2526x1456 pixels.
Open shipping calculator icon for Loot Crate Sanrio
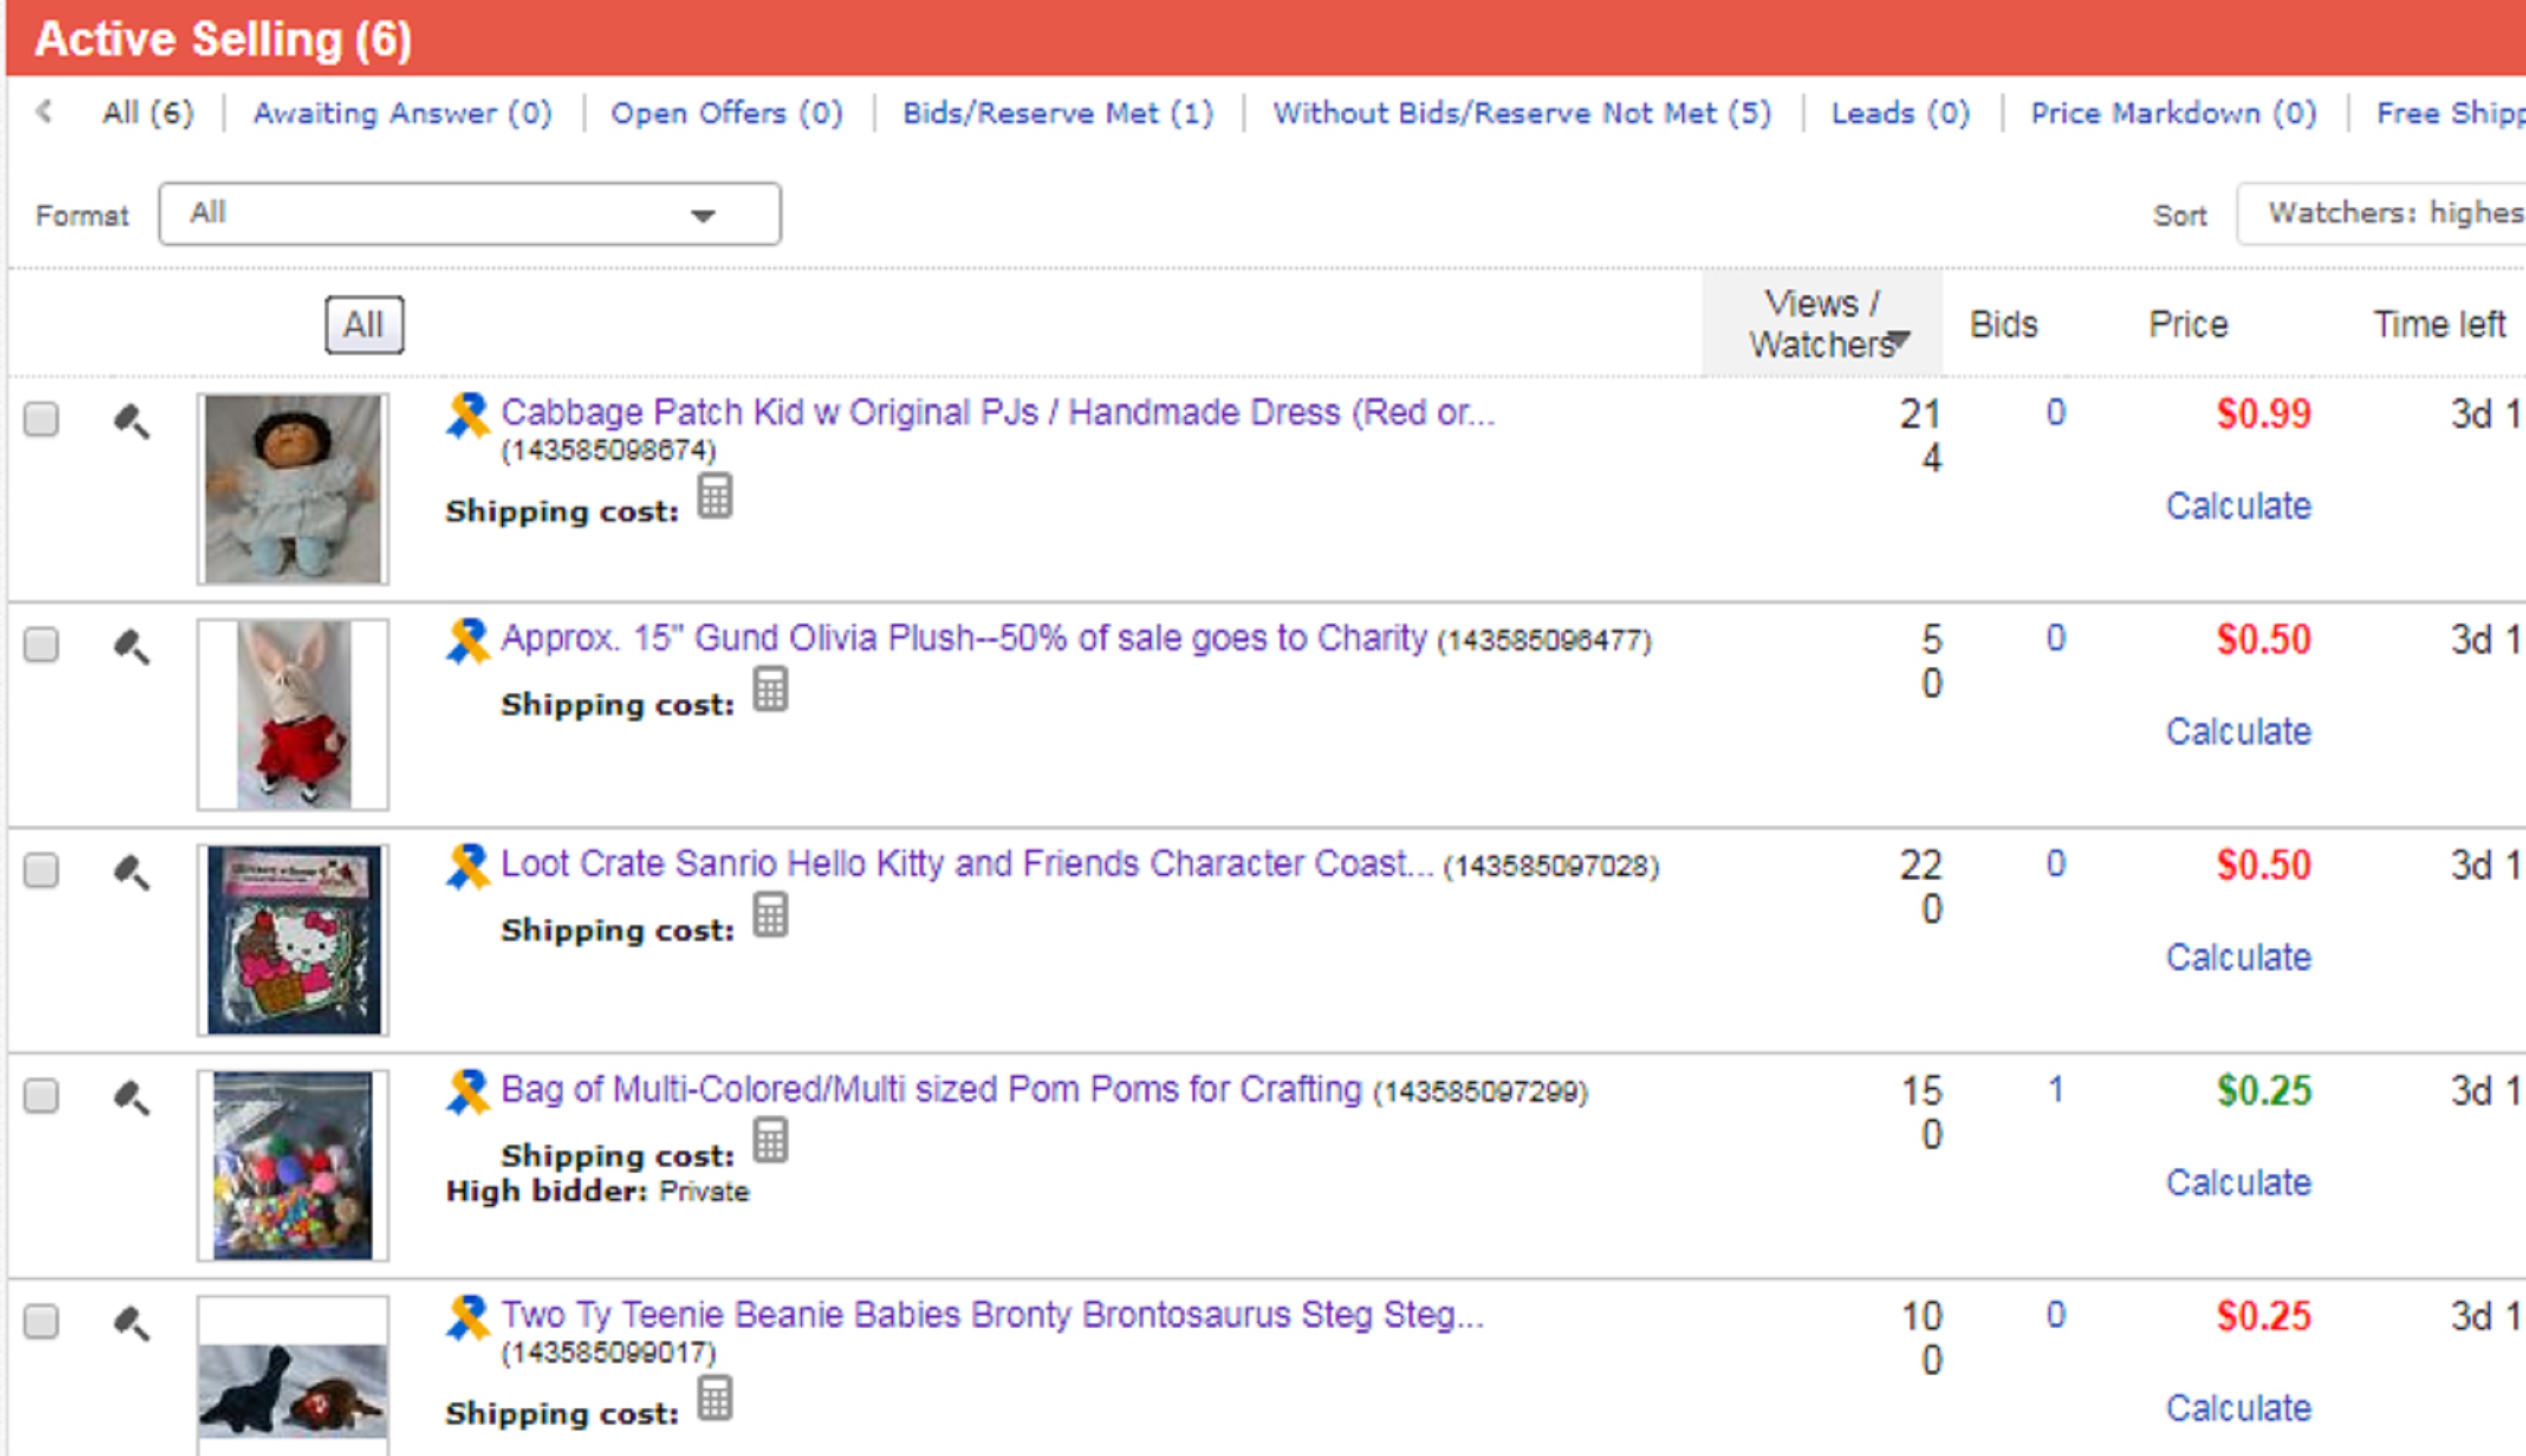770,915
